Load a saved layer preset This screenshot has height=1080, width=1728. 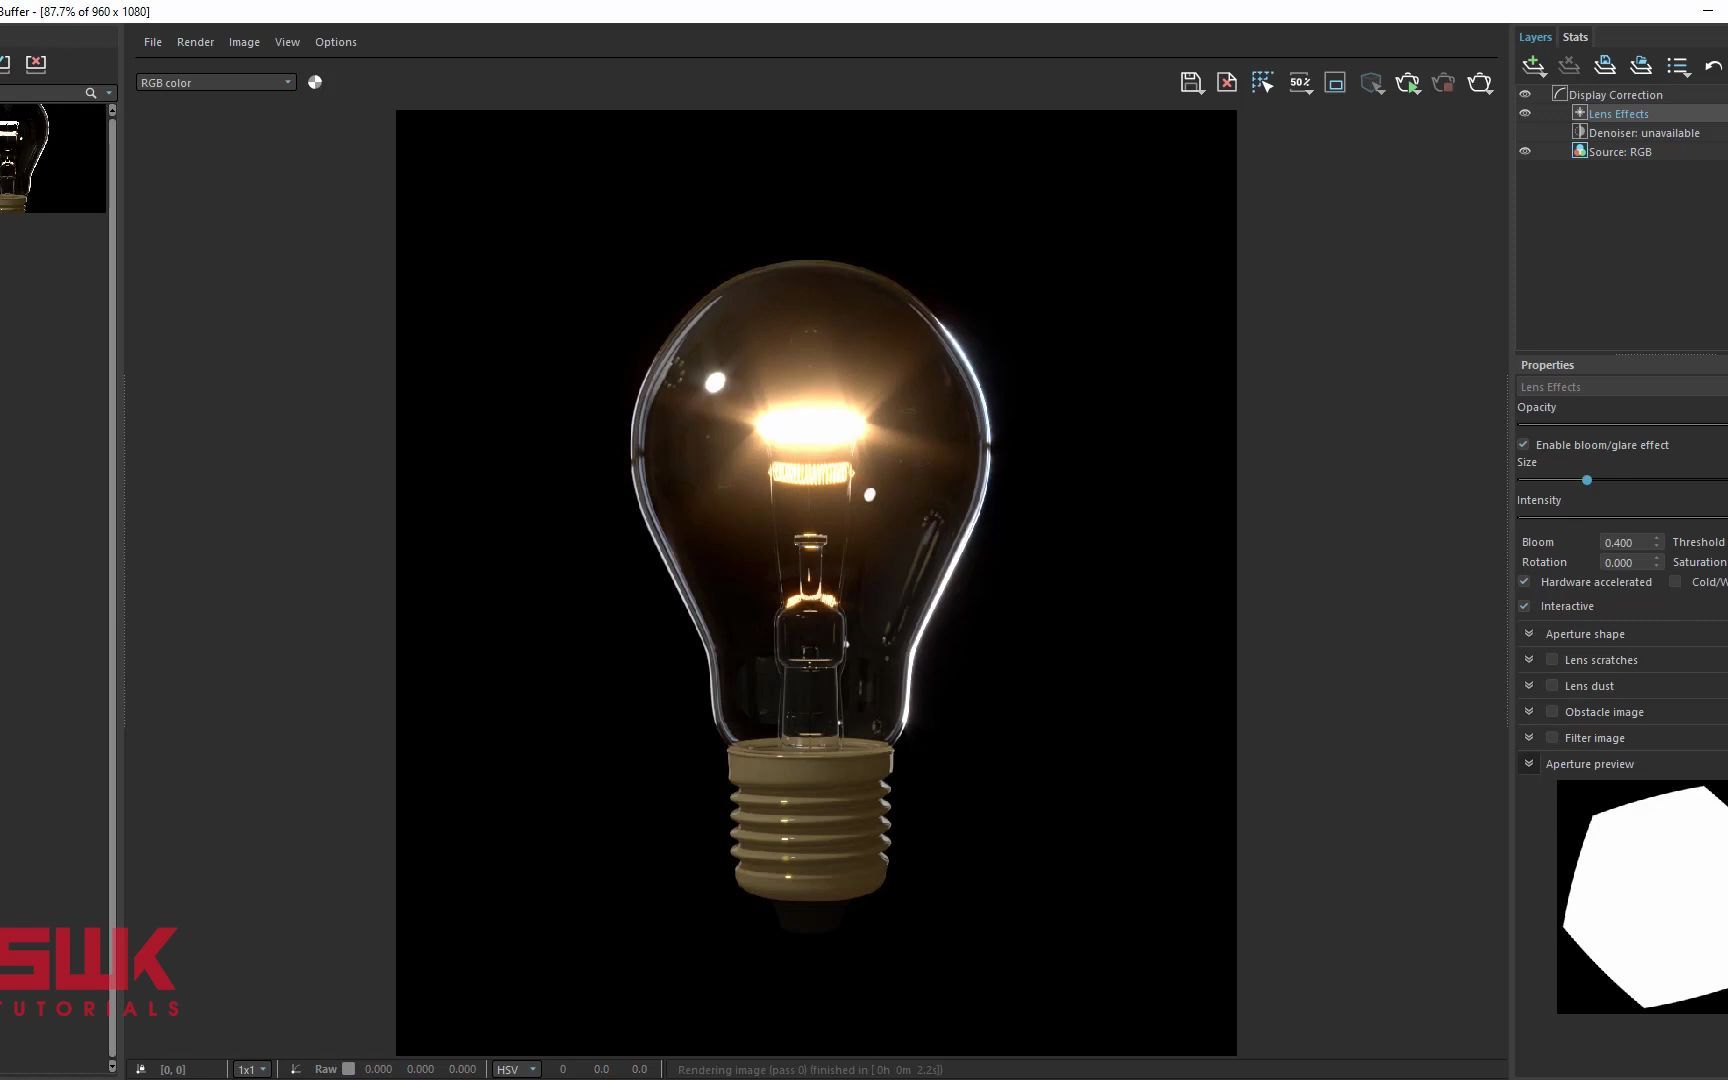(x=1641, y=65)
